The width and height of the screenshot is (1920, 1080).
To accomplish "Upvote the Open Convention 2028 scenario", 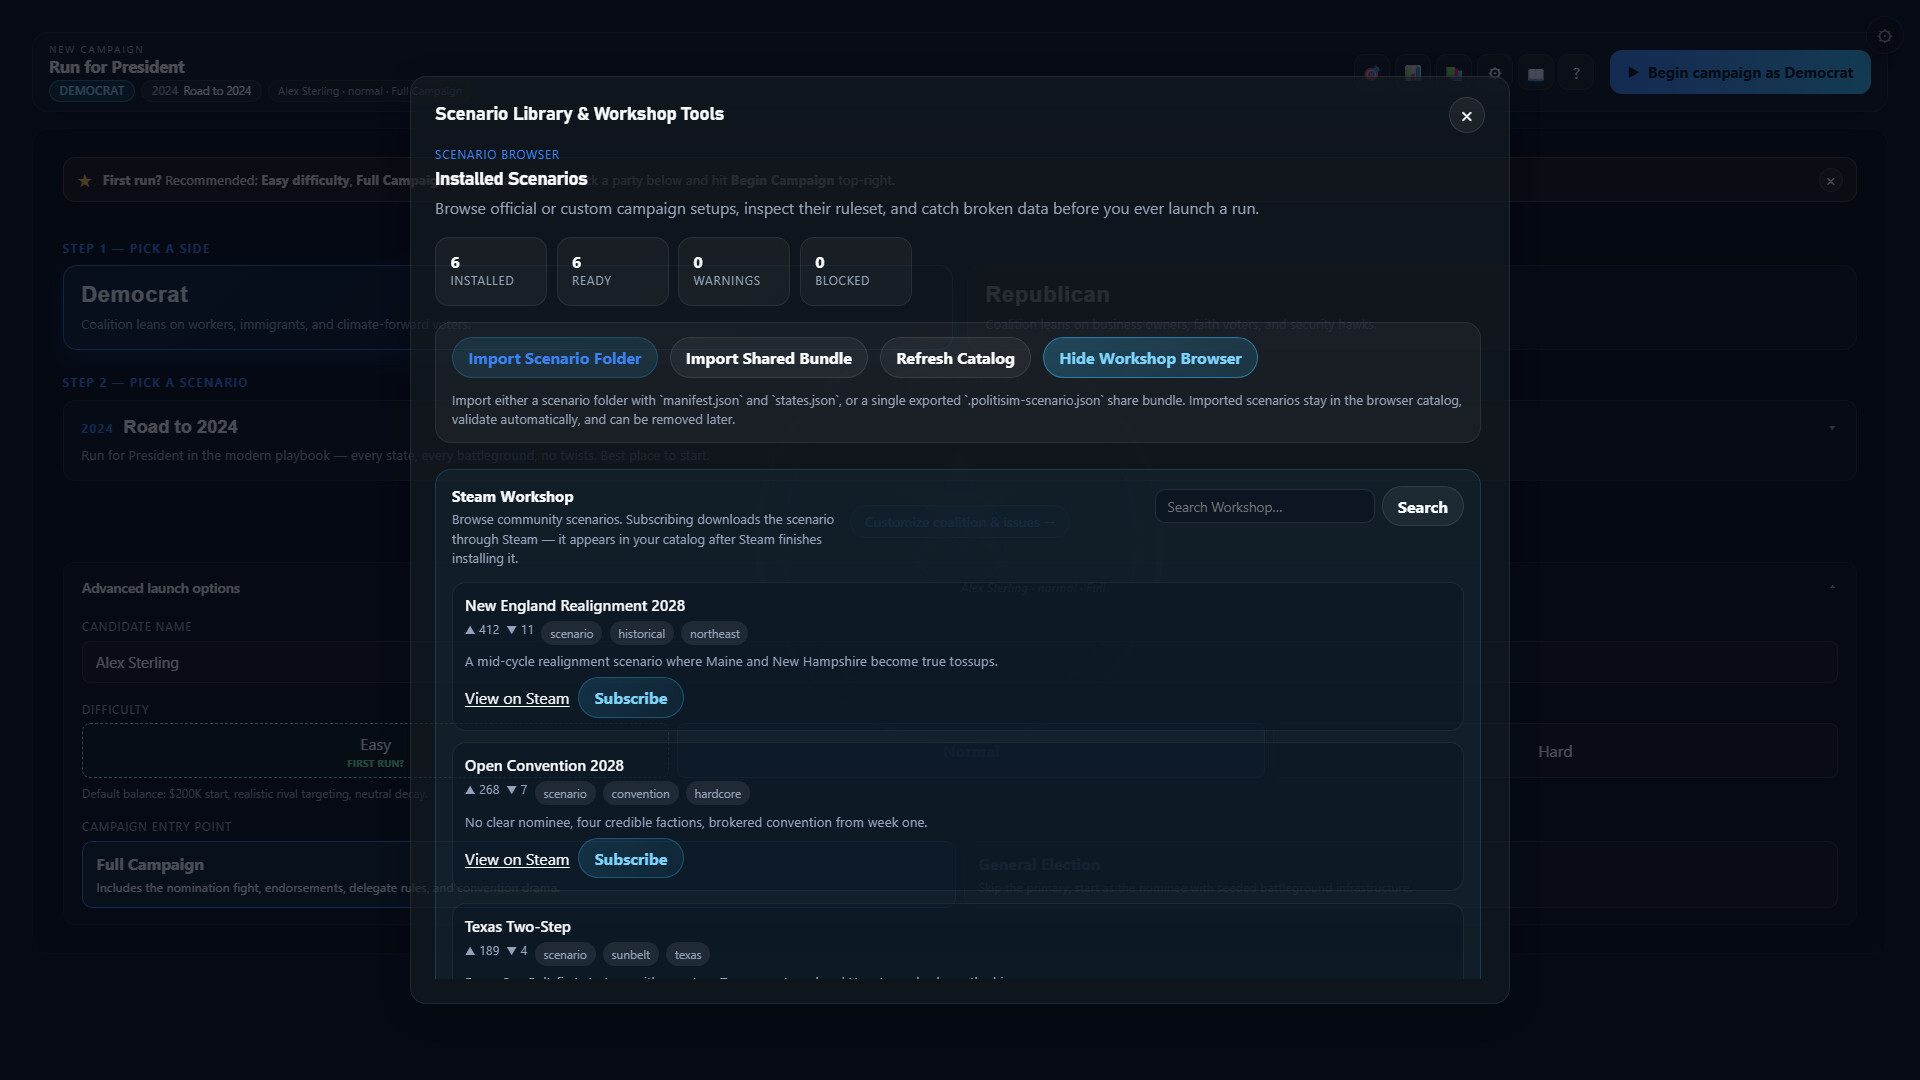I will [x=482, y=790].
